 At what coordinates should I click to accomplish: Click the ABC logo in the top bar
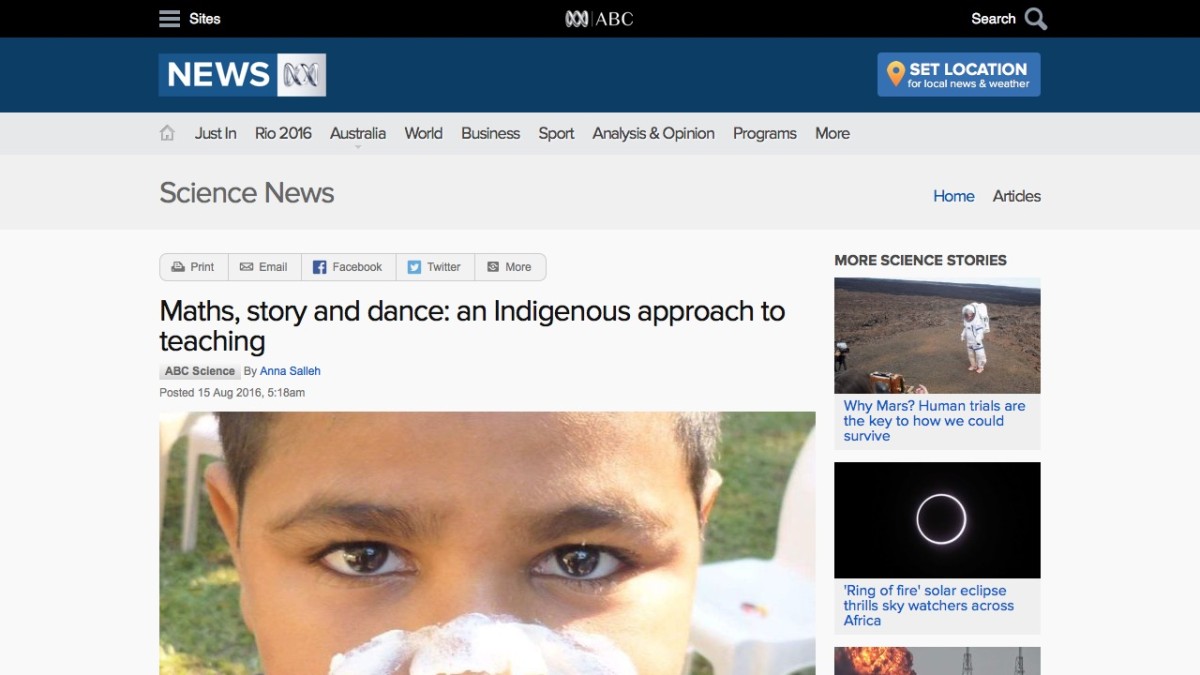point(601,18)
